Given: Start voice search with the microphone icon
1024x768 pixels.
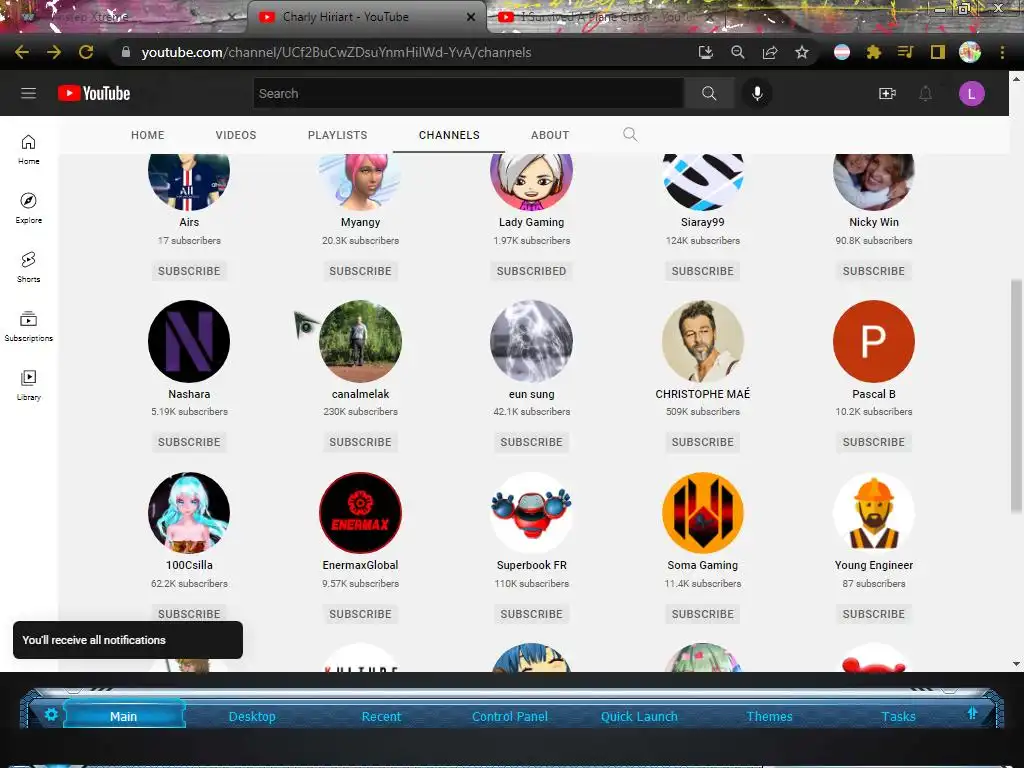Looking at the screenshot, I should (757, 93).
